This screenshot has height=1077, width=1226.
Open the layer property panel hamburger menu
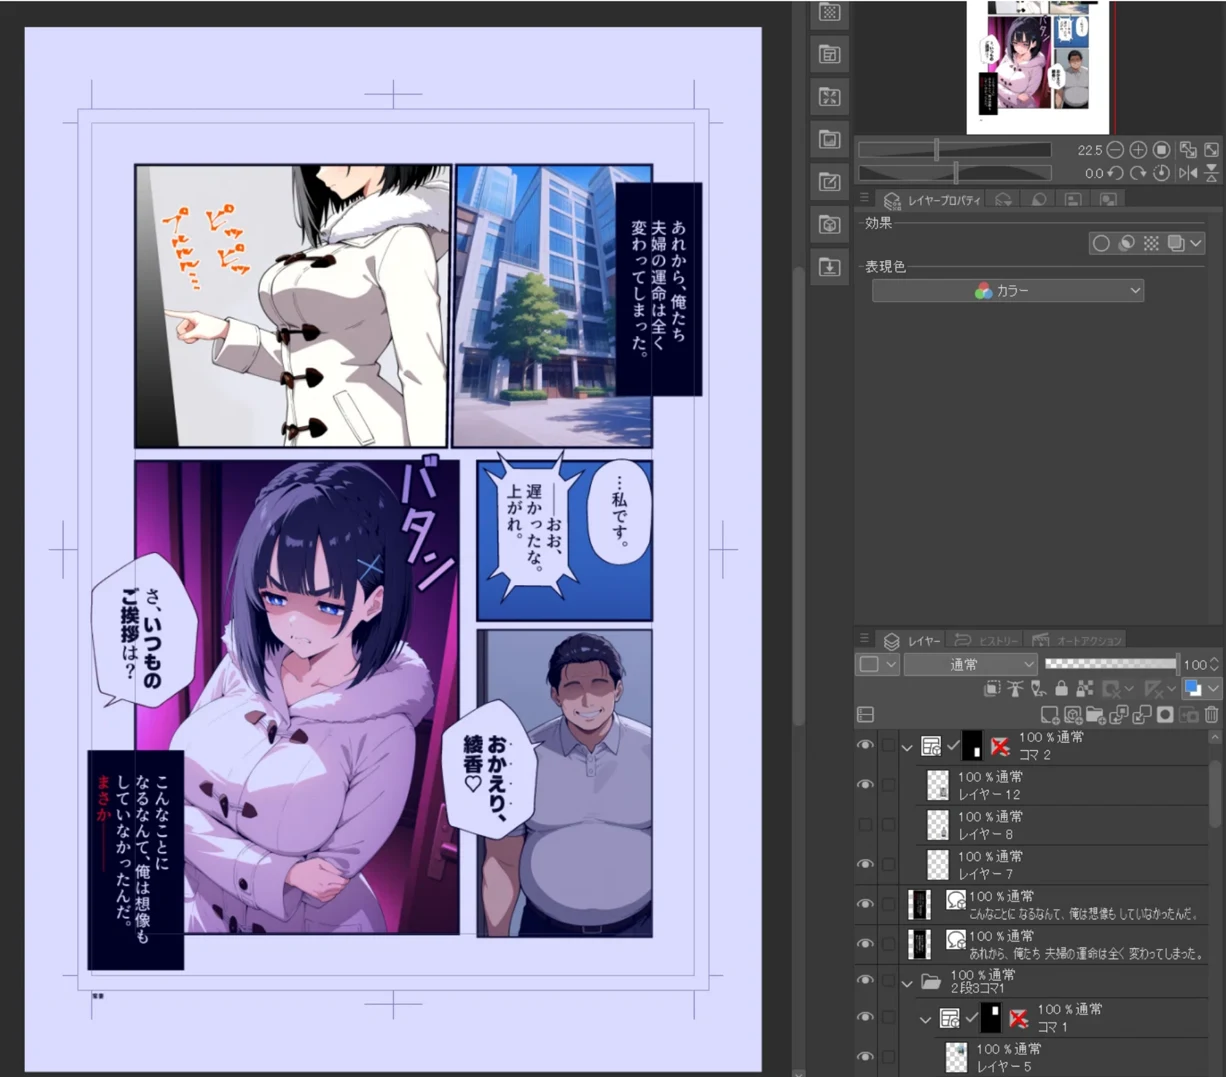pyautogui.click(x=865, y=198)
